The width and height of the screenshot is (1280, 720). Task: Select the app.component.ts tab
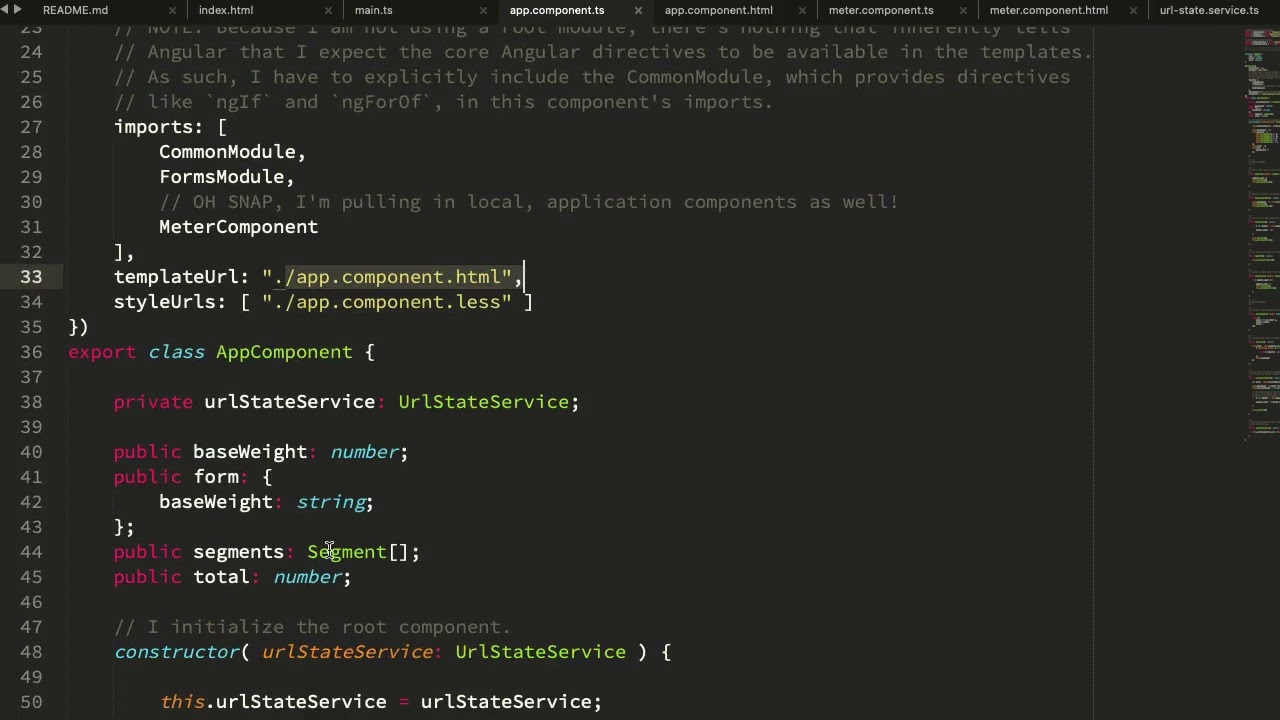click(x=557, y=10)
